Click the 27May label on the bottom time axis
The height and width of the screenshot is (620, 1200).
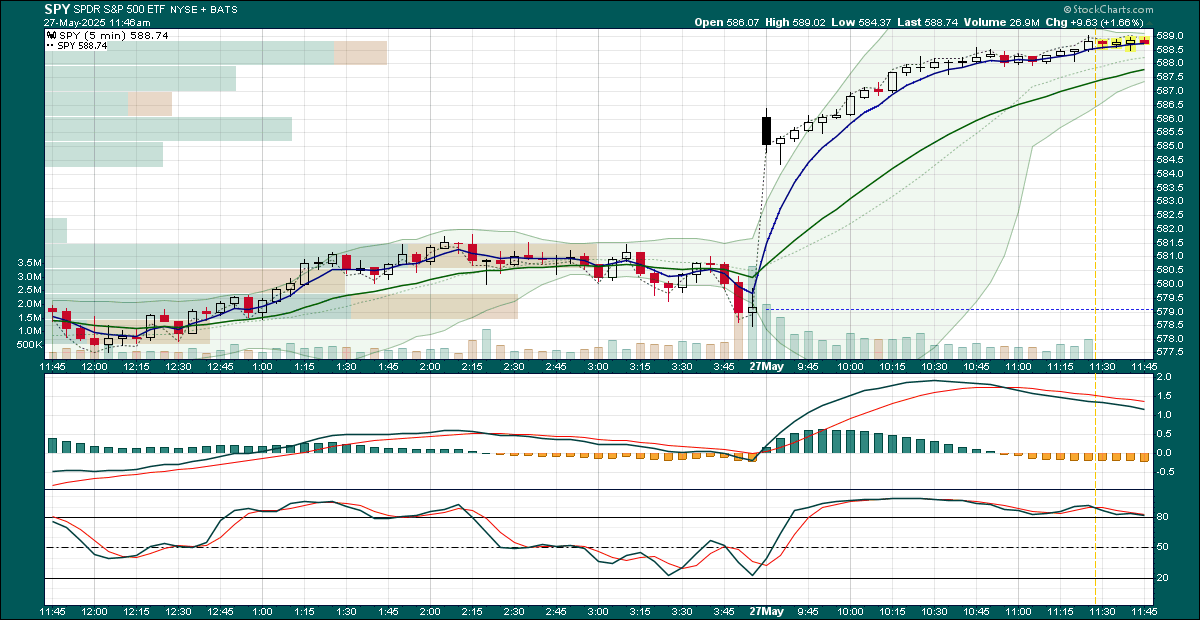coord(766,609)
